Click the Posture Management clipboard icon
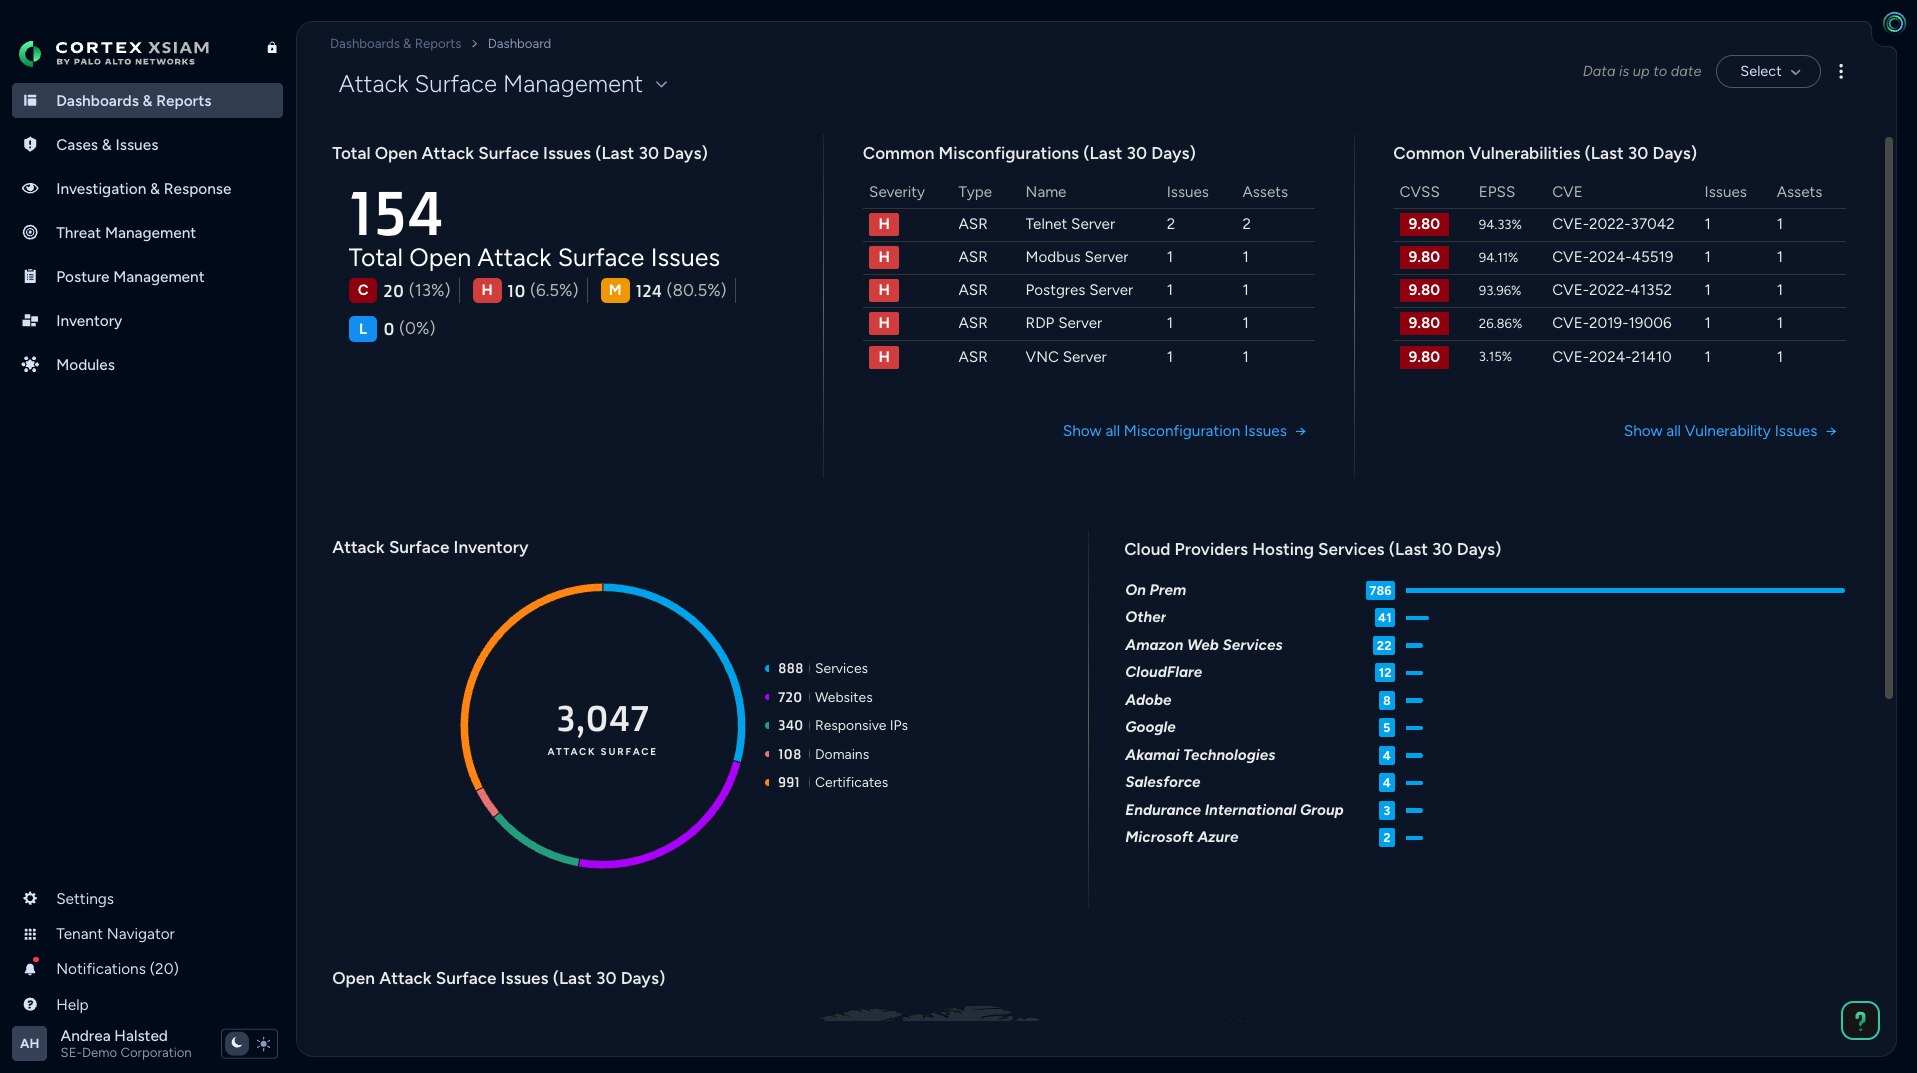Screen dimensions: 1917x1073 click(x=30, y=277)
